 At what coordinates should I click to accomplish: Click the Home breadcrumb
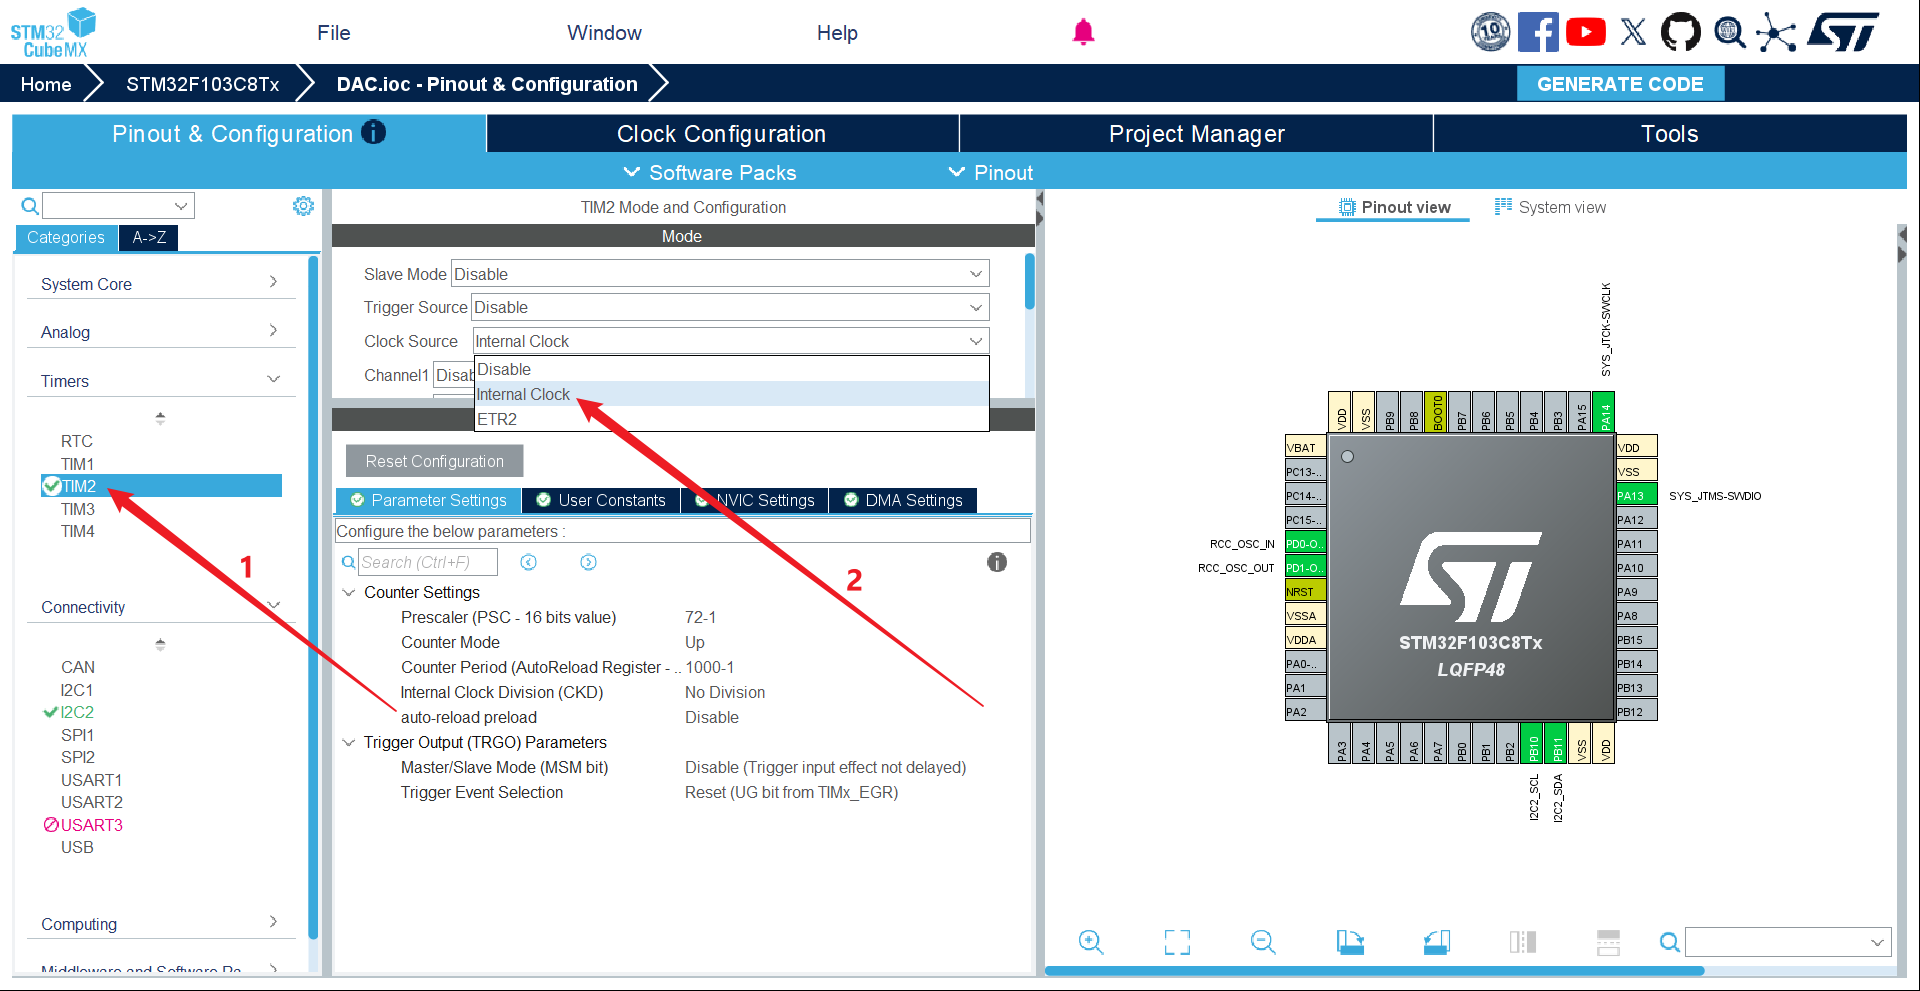(x=46, y=84)
